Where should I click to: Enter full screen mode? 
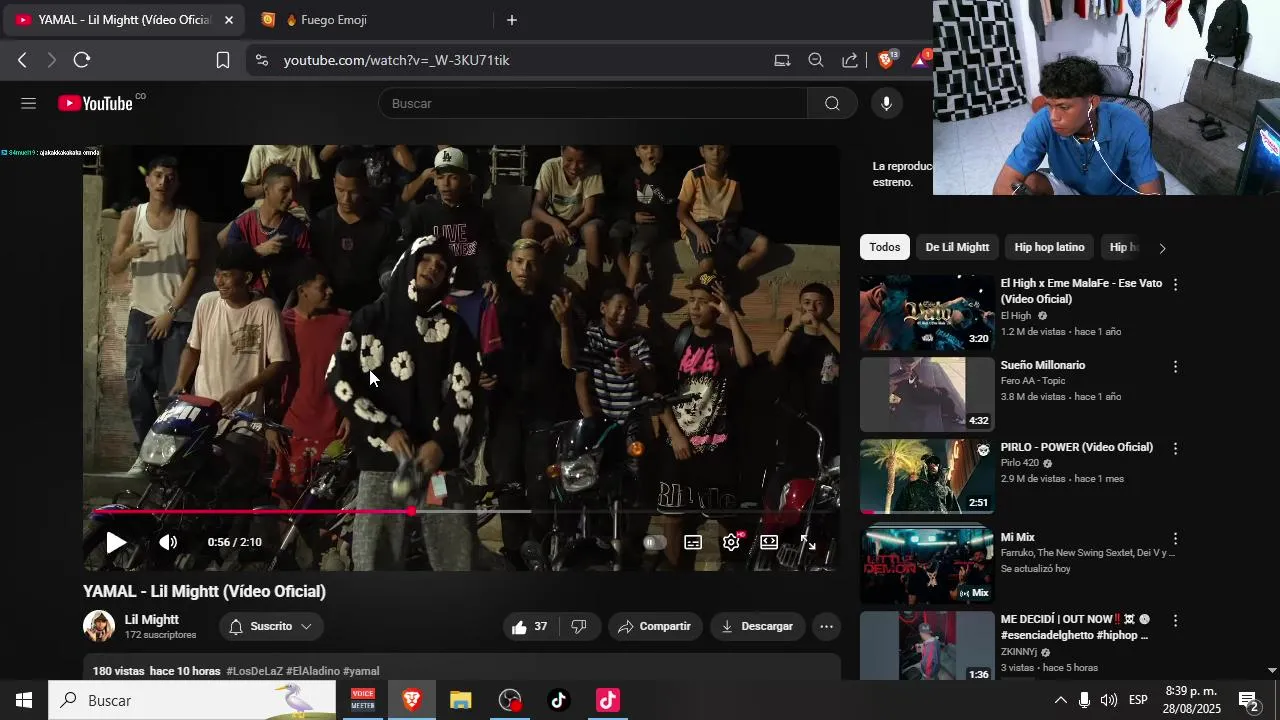click(808, 542)
